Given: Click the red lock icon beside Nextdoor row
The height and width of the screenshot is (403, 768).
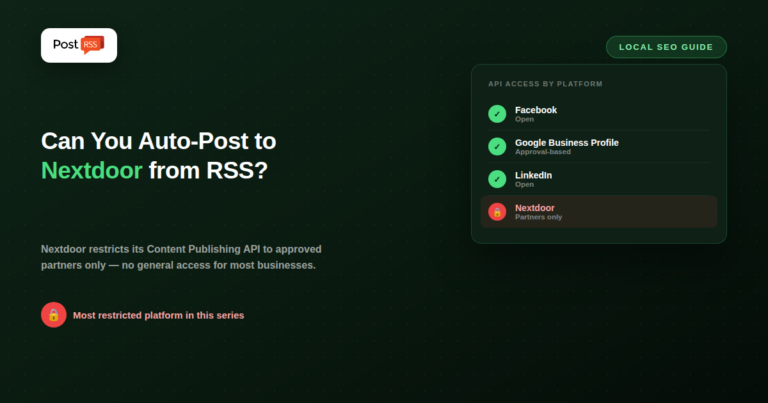Looking at the screenshot, I should coord(497,212).
